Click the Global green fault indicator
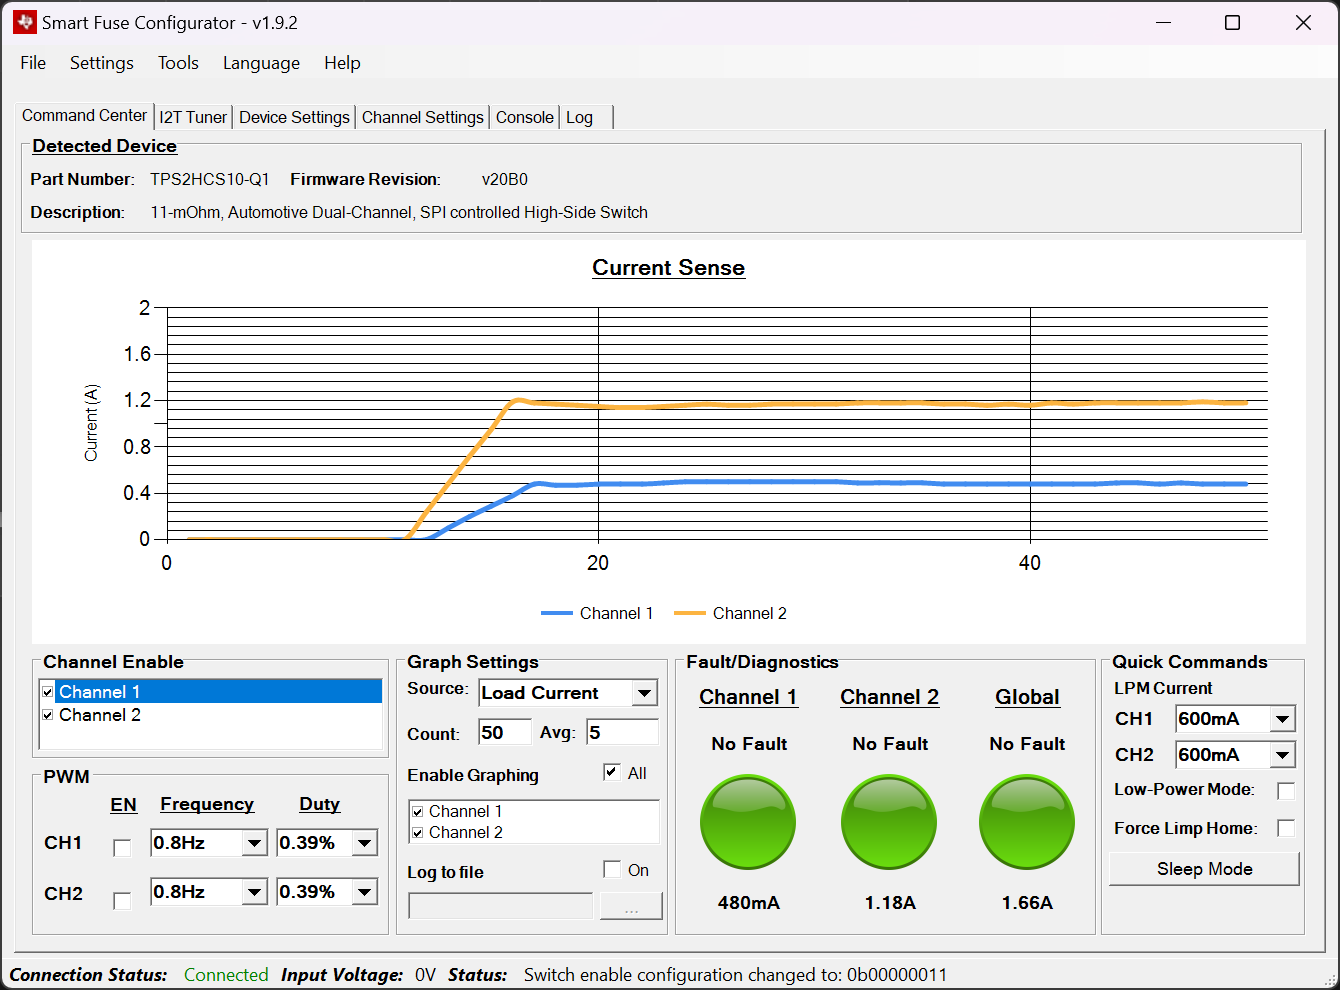 1027,822
